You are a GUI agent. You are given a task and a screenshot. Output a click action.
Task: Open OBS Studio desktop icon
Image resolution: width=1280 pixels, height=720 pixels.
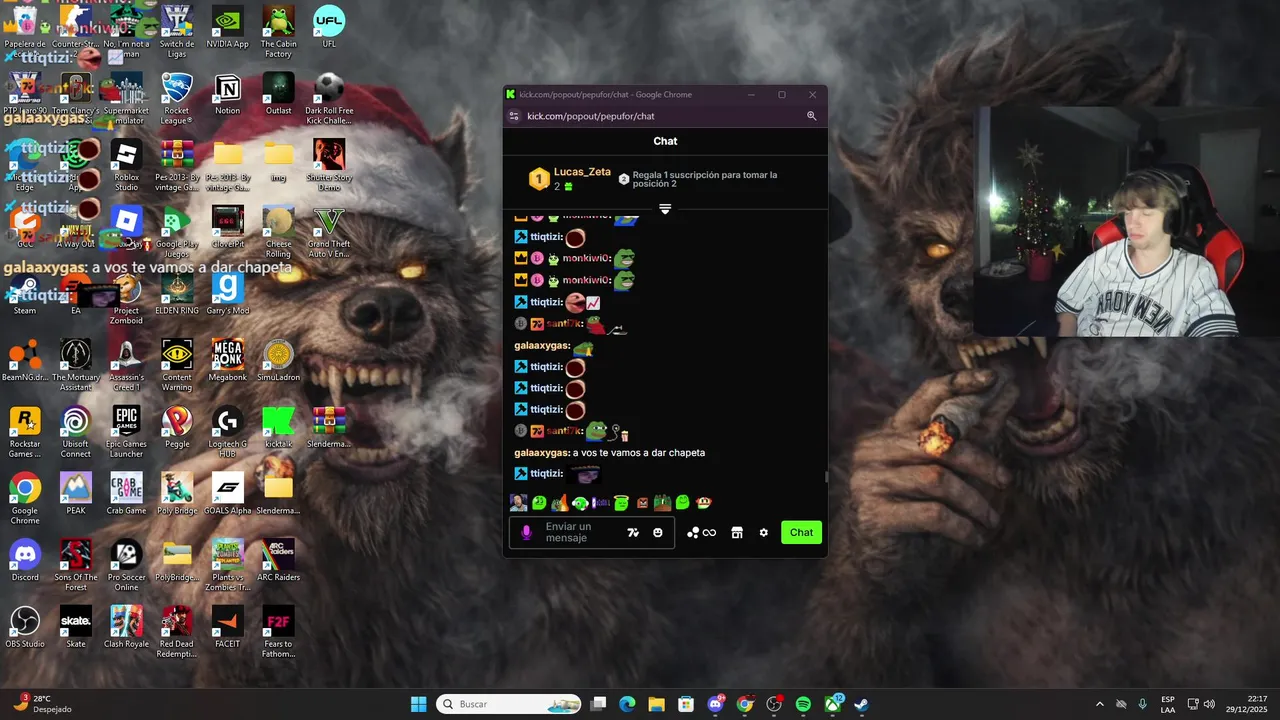tap(25, 628)
